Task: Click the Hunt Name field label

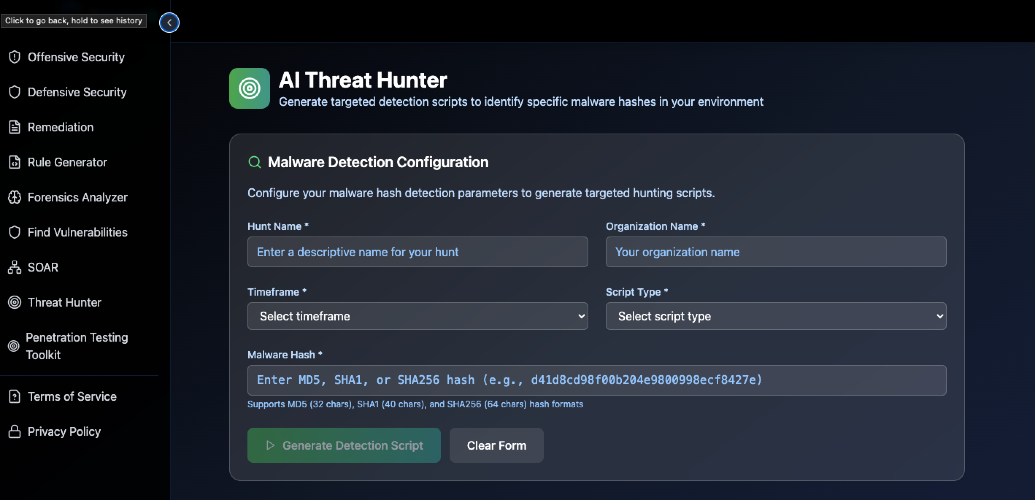Action: (x=279, y=226)
